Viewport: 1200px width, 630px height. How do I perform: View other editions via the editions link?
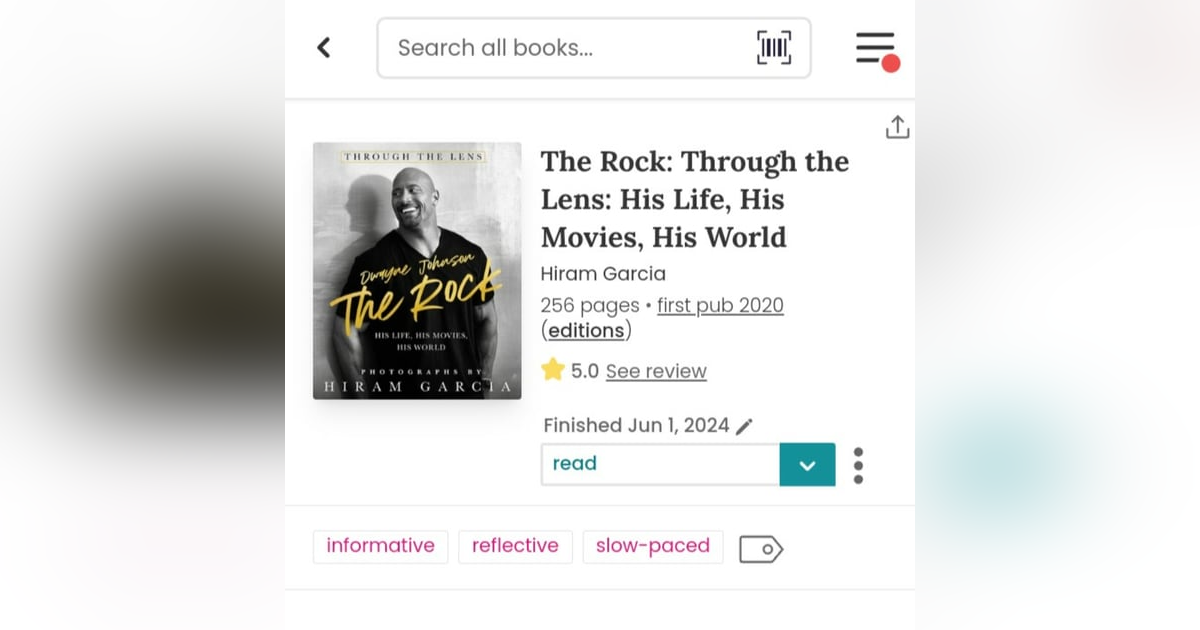(586, 330)
